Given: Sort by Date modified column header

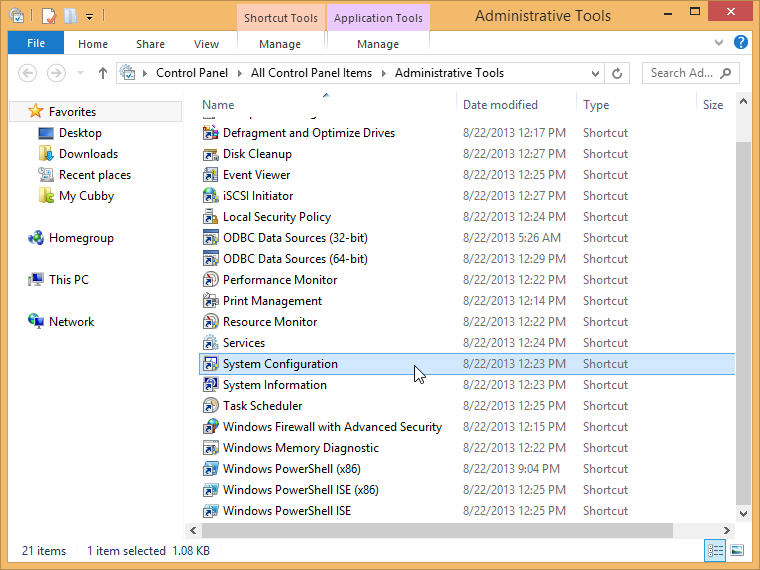Looking at the screenshot, I should coord(500,105).
